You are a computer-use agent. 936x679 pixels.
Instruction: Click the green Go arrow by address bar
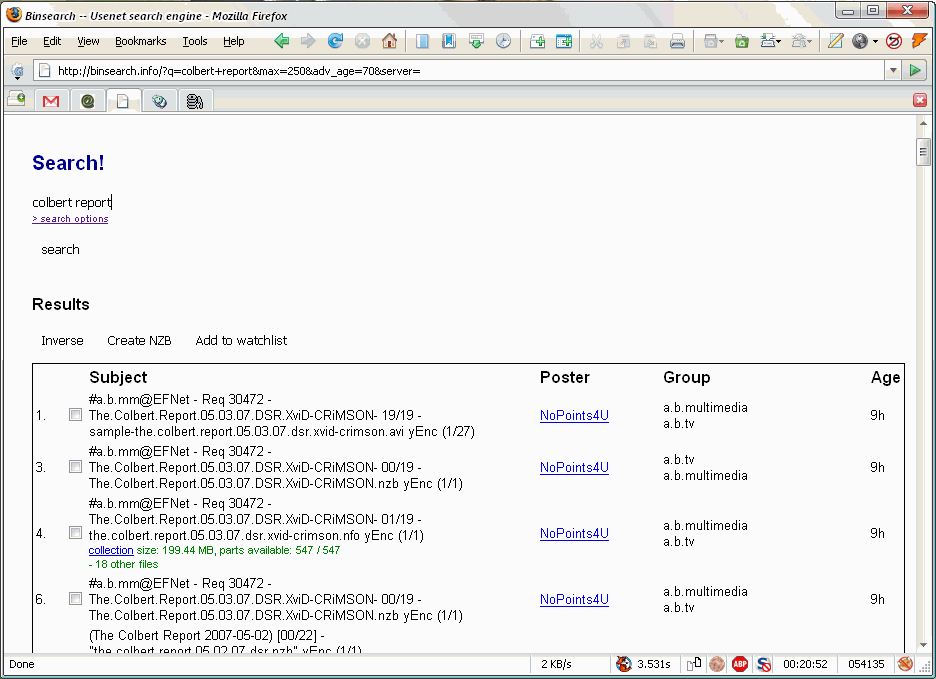point(915,70)
